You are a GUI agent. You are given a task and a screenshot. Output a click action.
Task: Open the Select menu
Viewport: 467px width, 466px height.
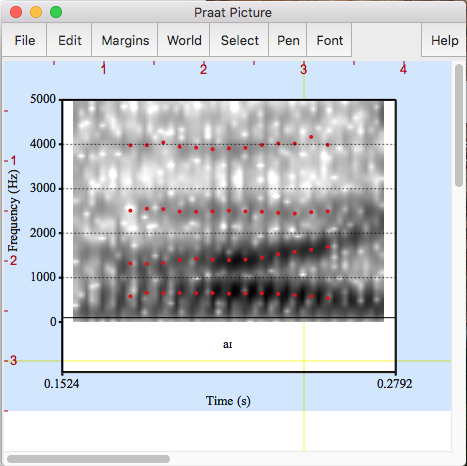(x=239, y=40)
